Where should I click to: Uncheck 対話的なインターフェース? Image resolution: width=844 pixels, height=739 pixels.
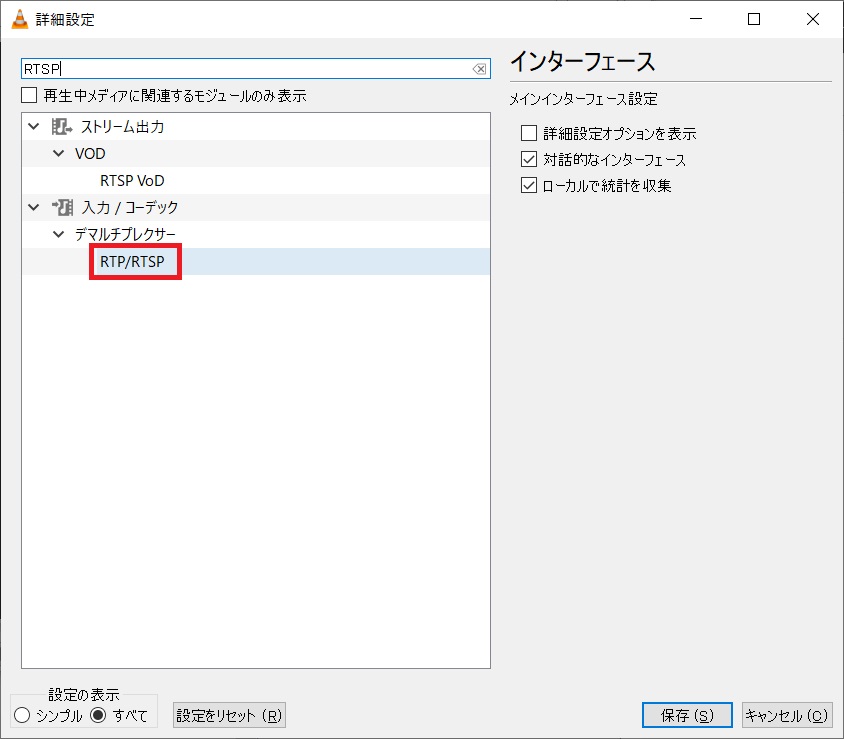coord(529,158)
